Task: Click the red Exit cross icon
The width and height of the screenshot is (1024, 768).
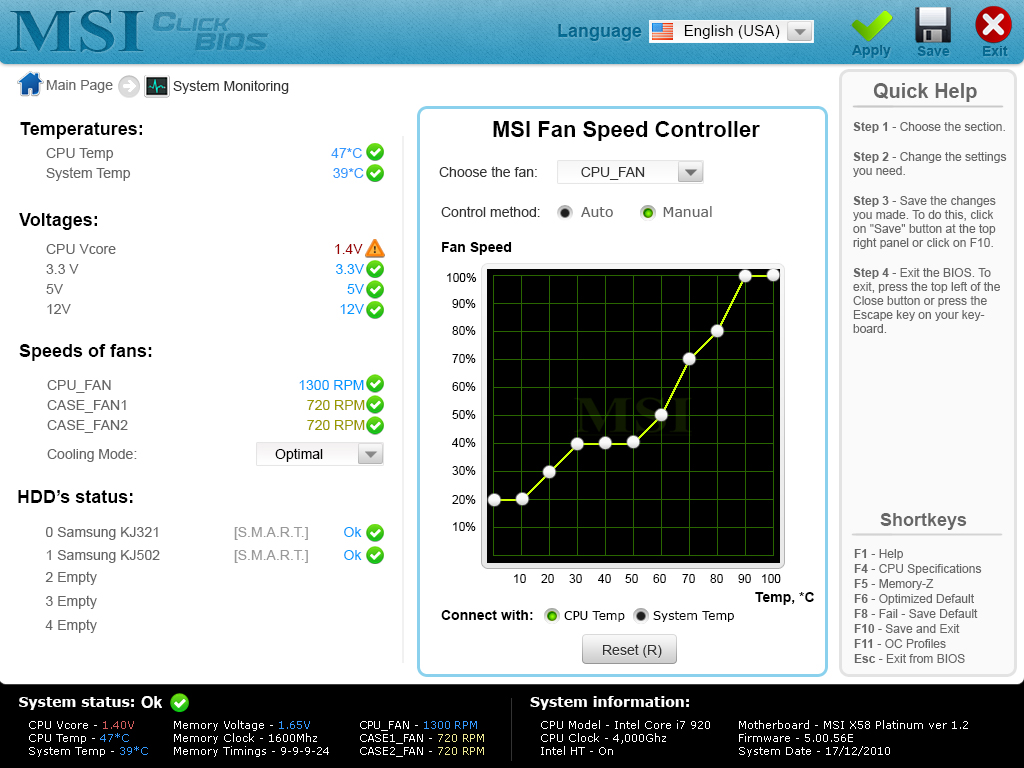Action: click(993, 25)
